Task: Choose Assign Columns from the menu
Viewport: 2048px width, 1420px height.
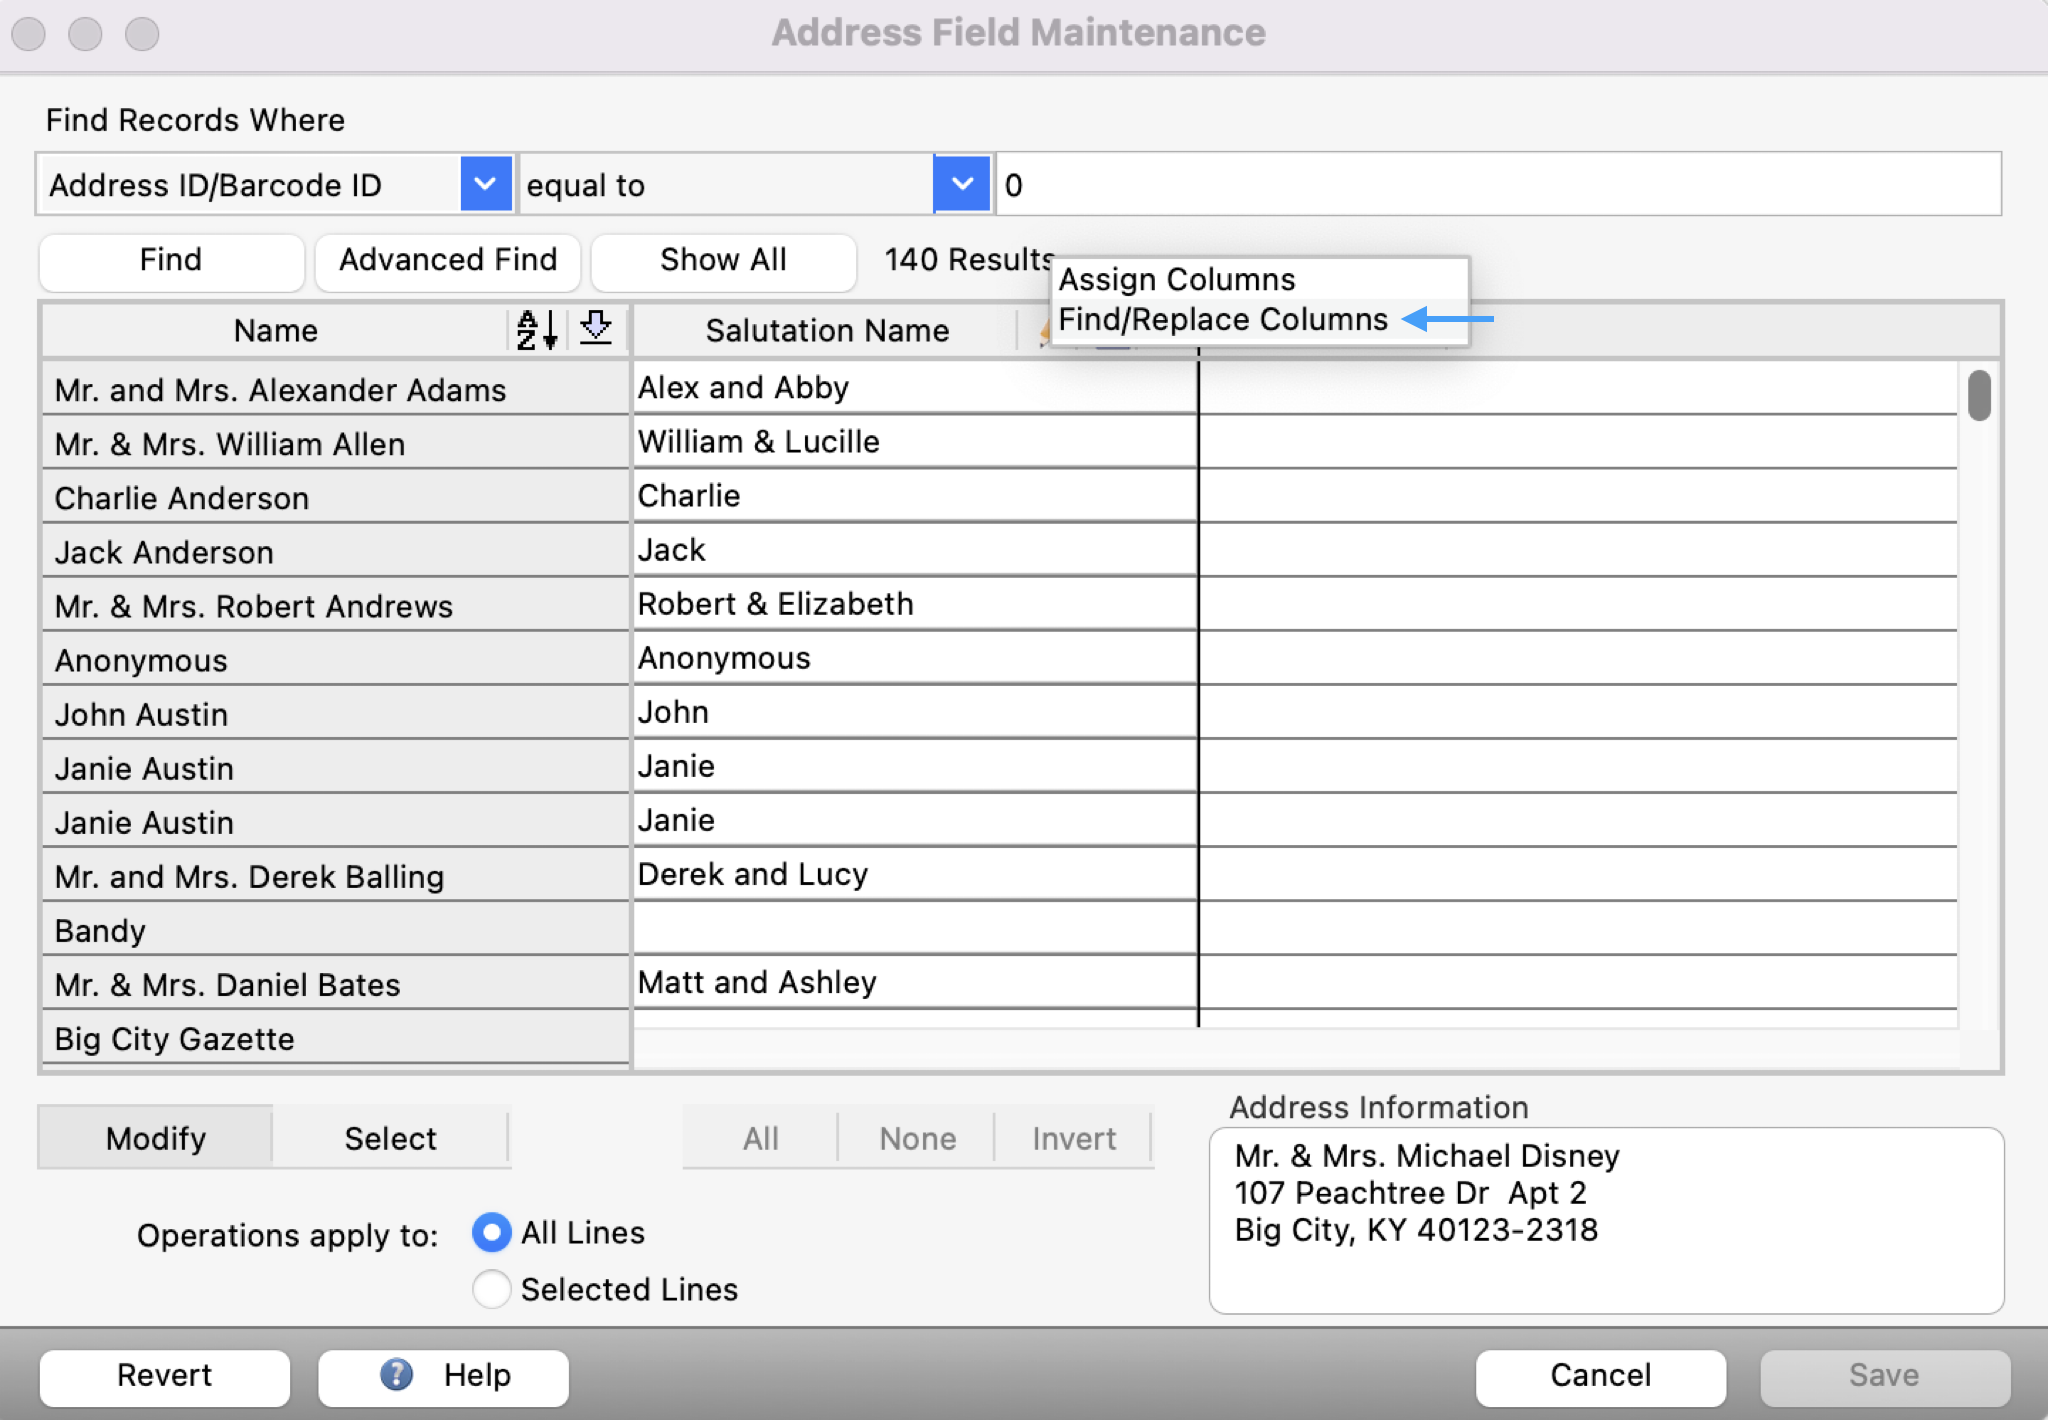Action: [x=1177, y=279]
